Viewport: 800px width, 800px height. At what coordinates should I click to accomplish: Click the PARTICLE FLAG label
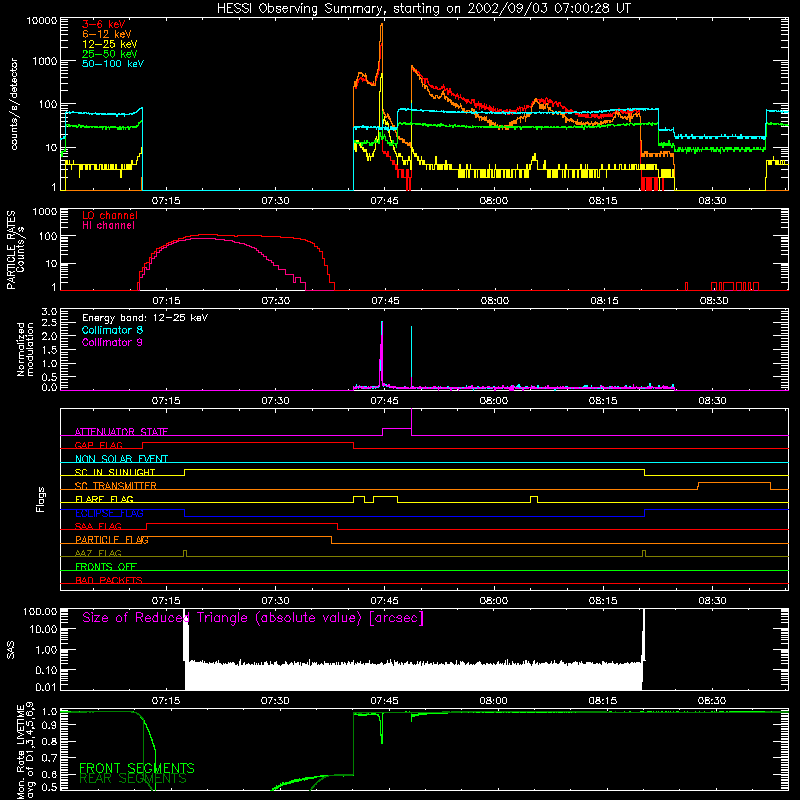[112, 539]
